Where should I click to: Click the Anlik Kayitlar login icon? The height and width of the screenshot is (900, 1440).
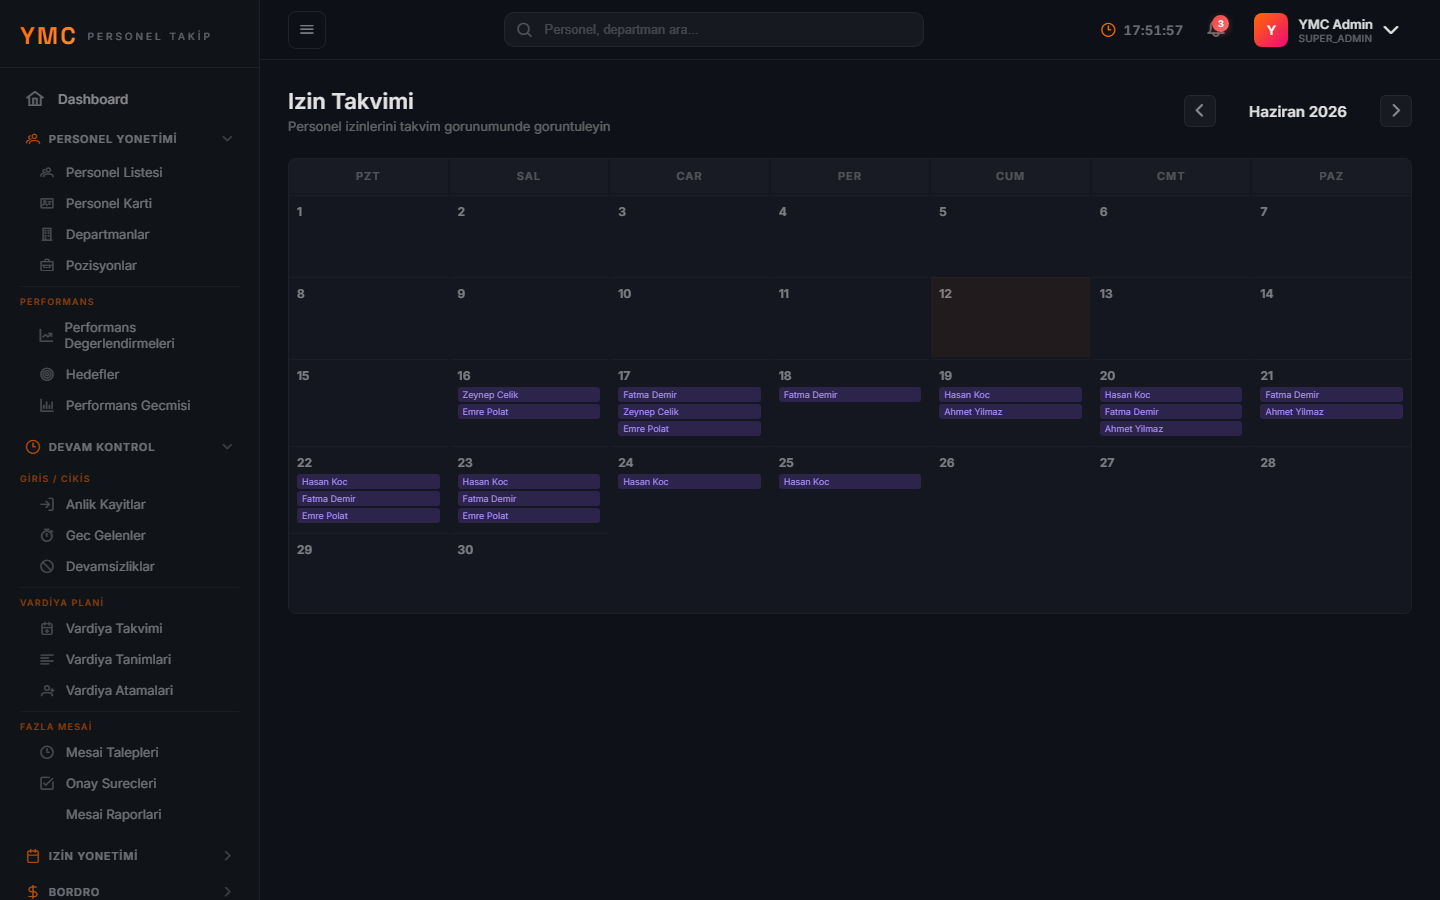coord(47,504)
